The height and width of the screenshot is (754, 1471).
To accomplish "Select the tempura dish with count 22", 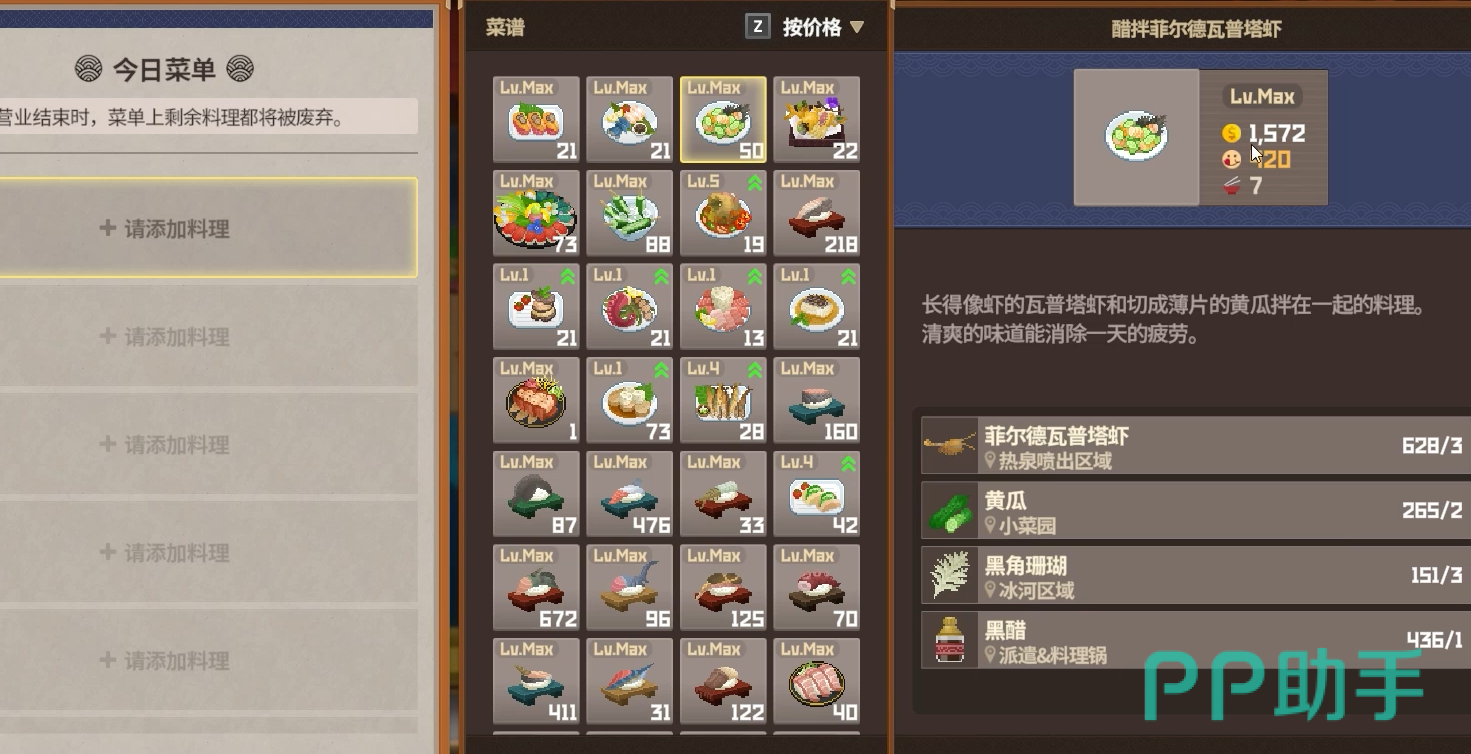I will tap(816, 119).
